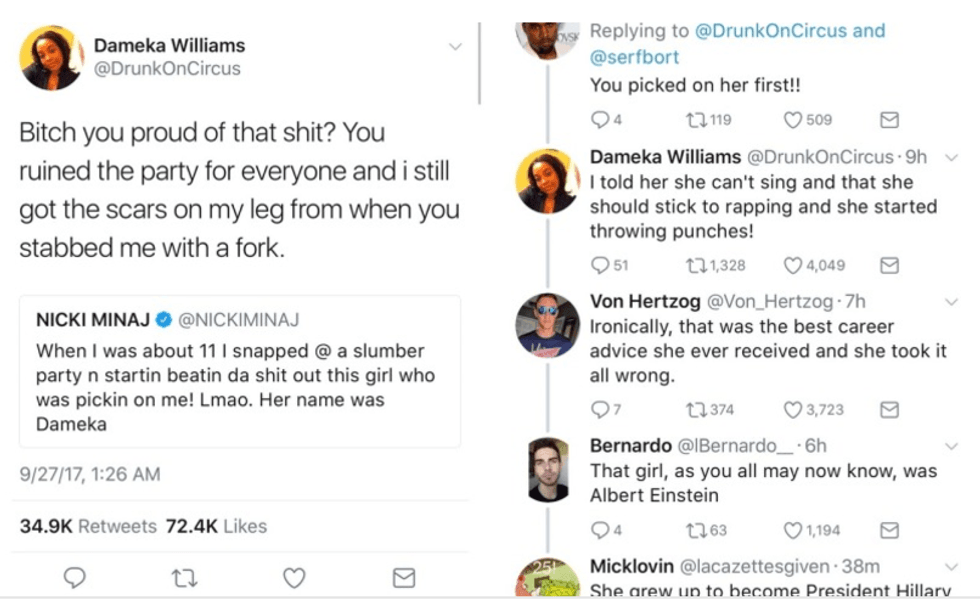Send the main tweet via direct message
Screen dimensions: 980x603
pos(404,578)
